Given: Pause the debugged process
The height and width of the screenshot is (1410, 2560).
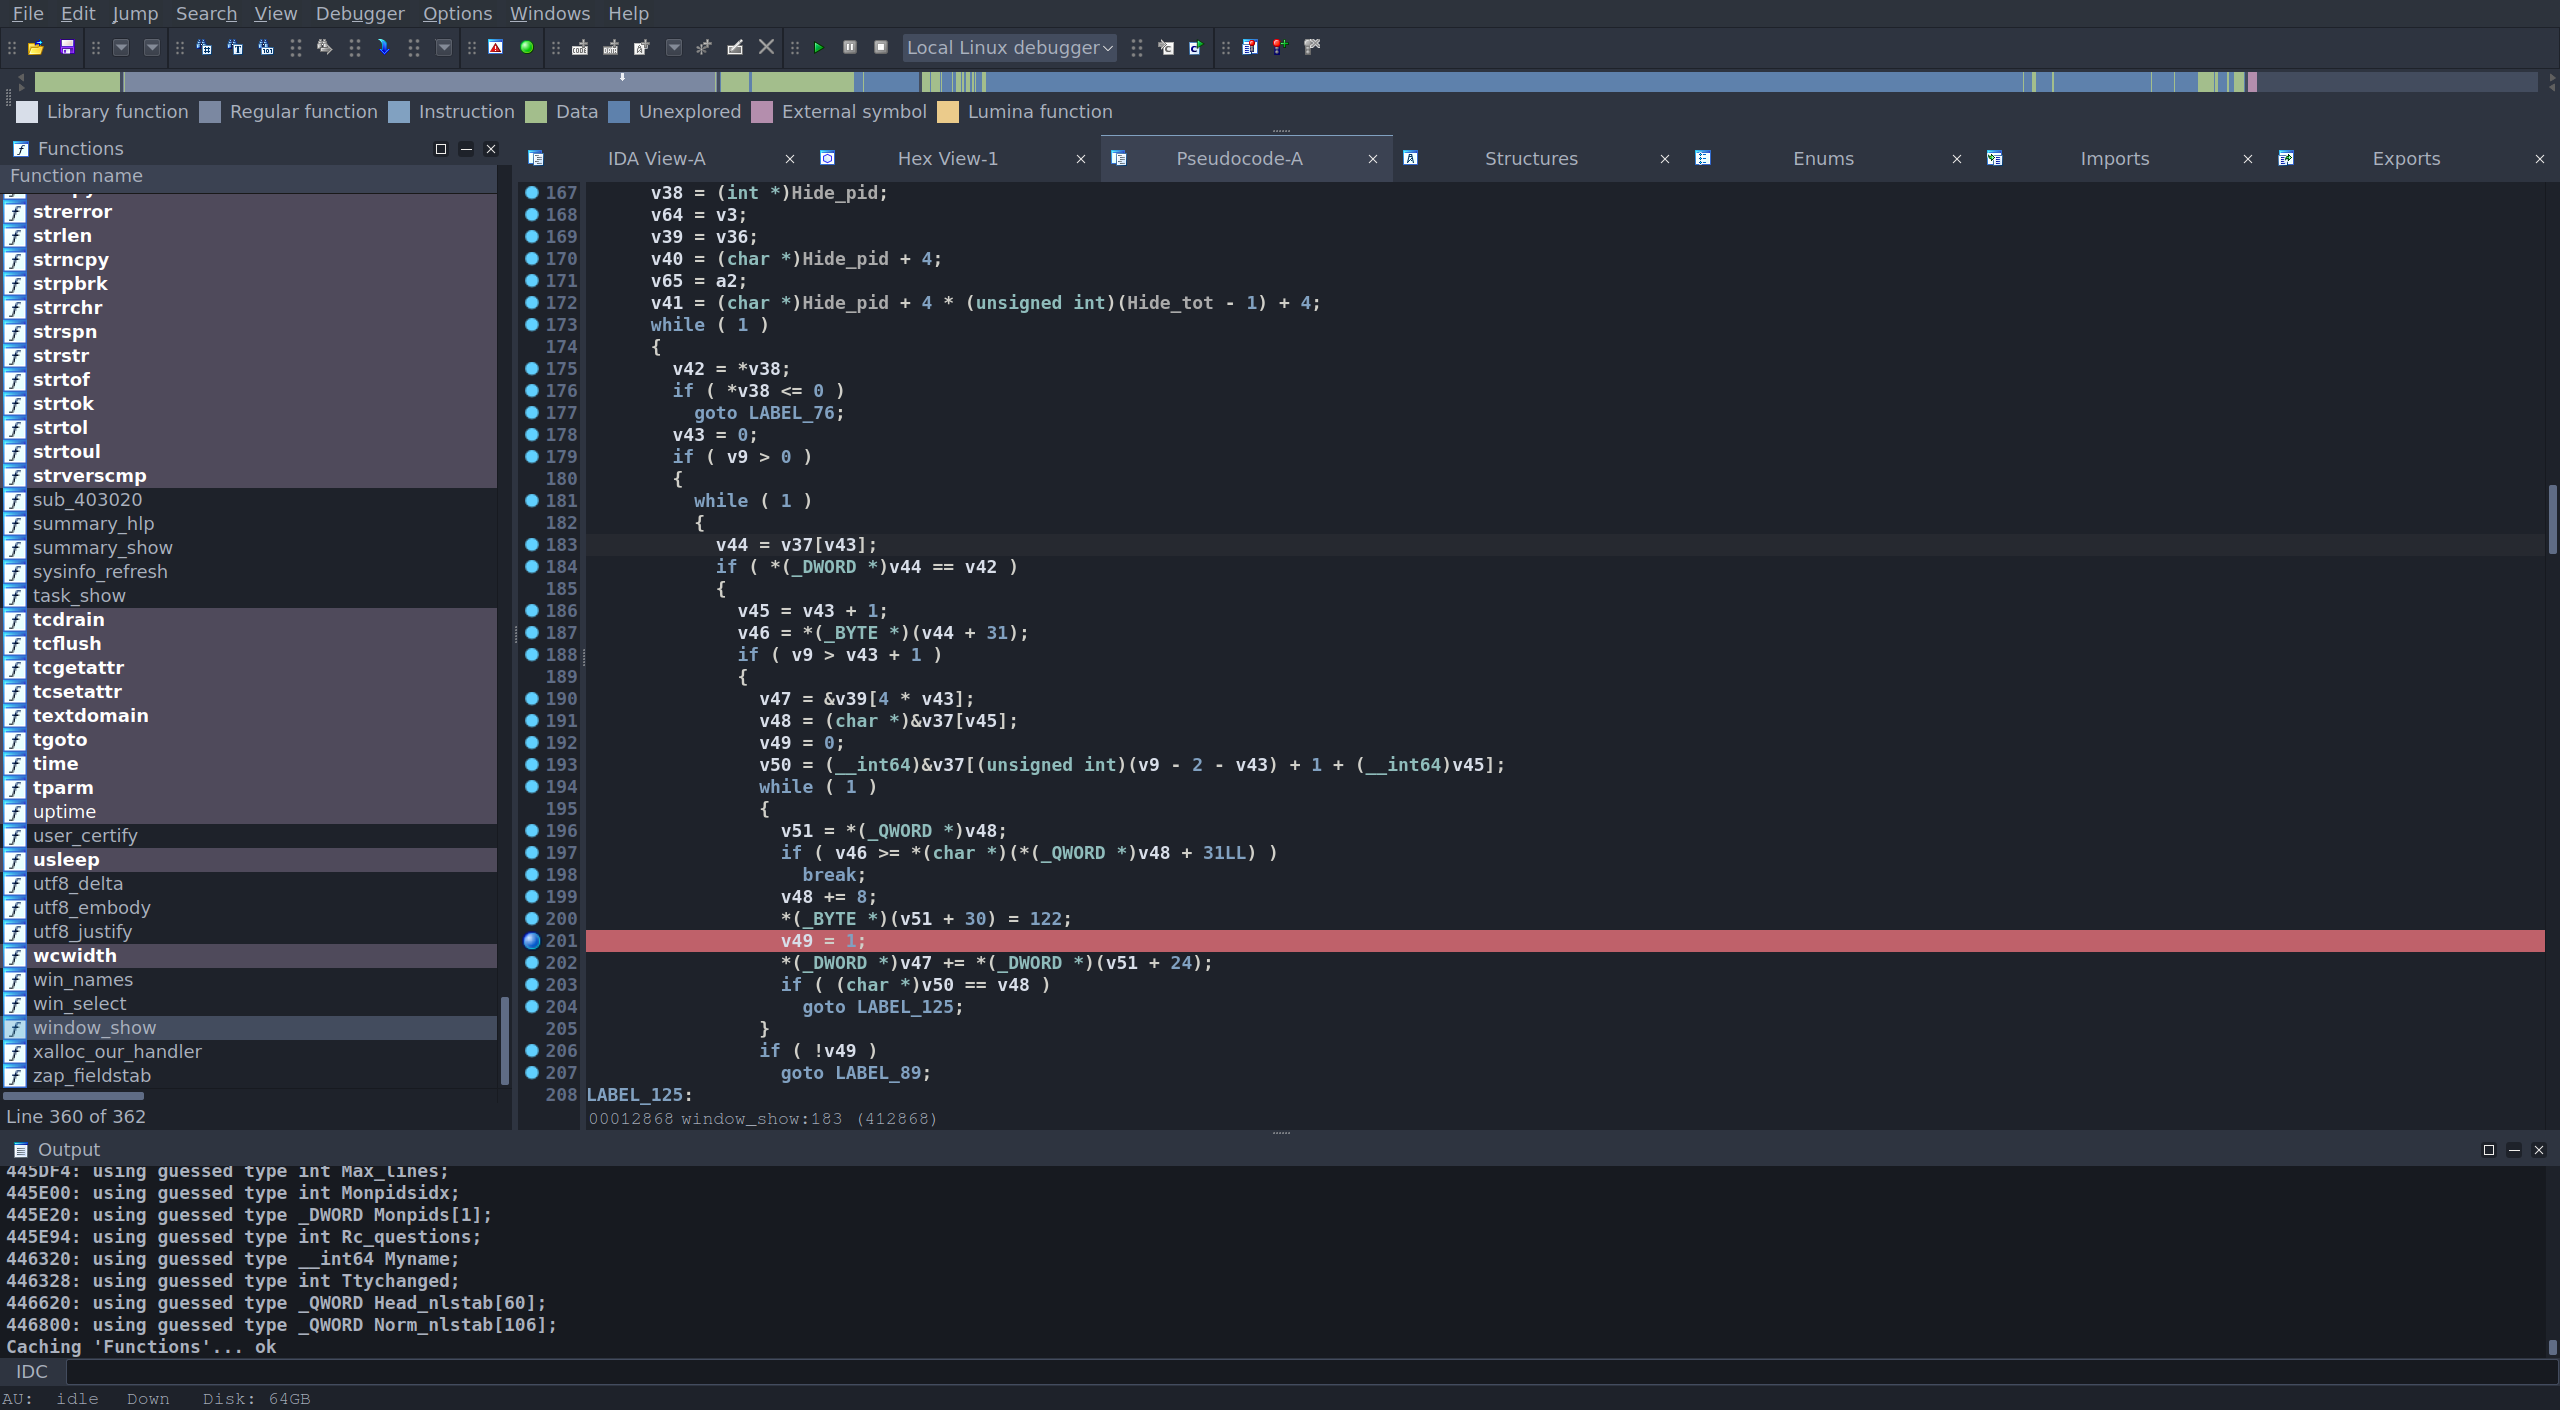Looking at the screenshot, I should pyautogui.click(x=849, y=47).
